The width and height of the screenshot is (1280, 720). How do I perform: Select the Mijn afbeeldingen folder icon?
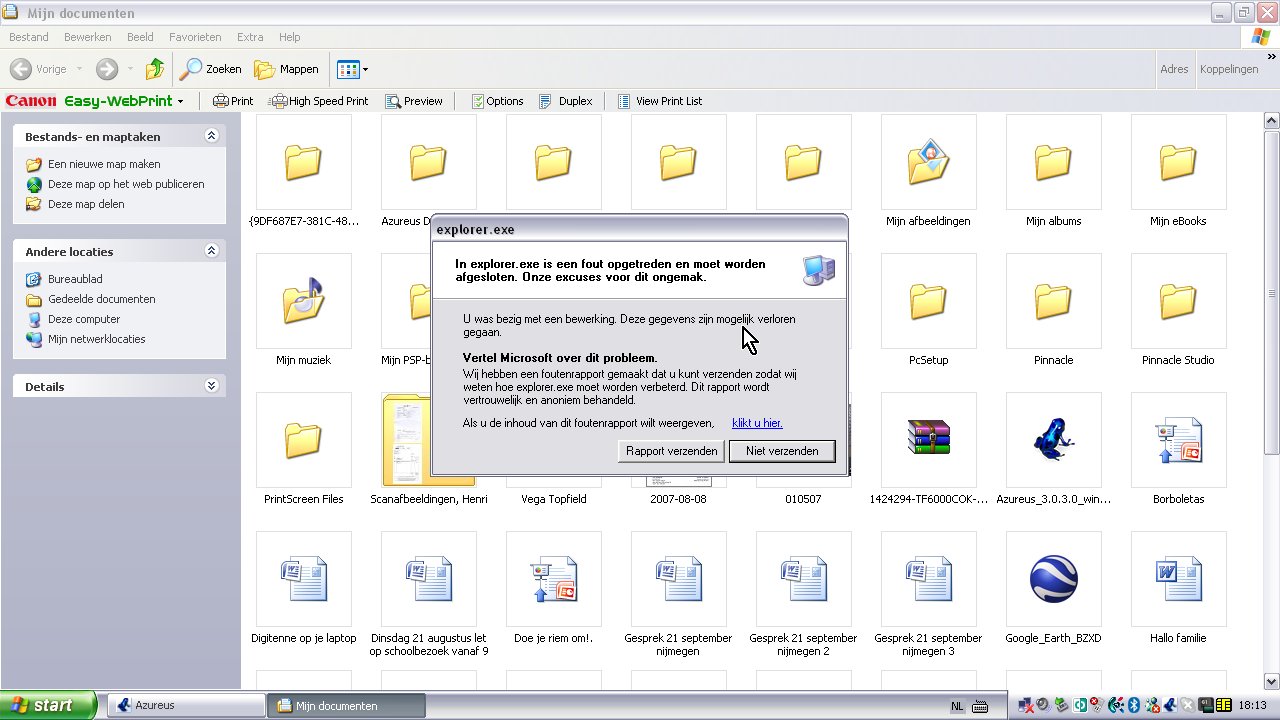[928, 162]
